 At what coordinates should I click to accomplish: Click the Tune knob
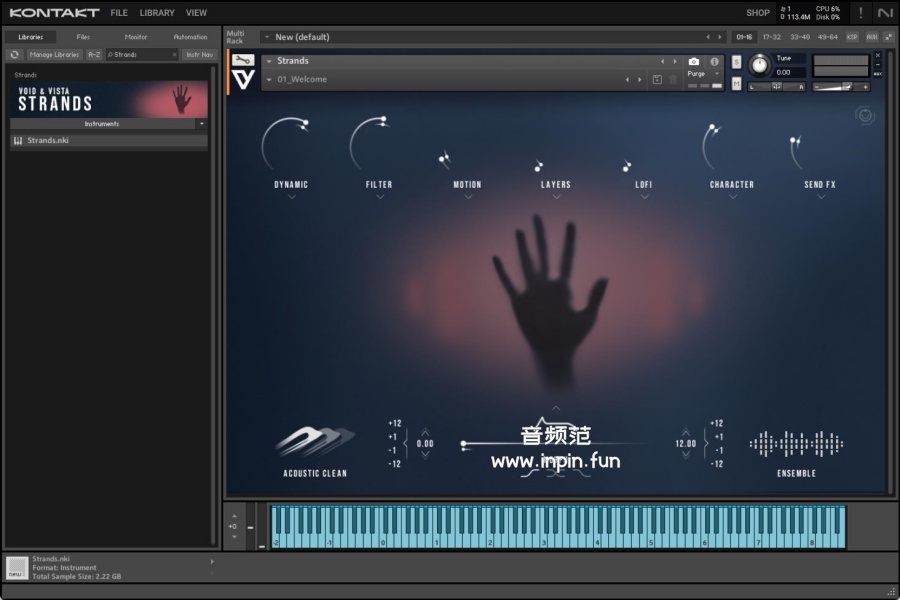click(760, 66)
